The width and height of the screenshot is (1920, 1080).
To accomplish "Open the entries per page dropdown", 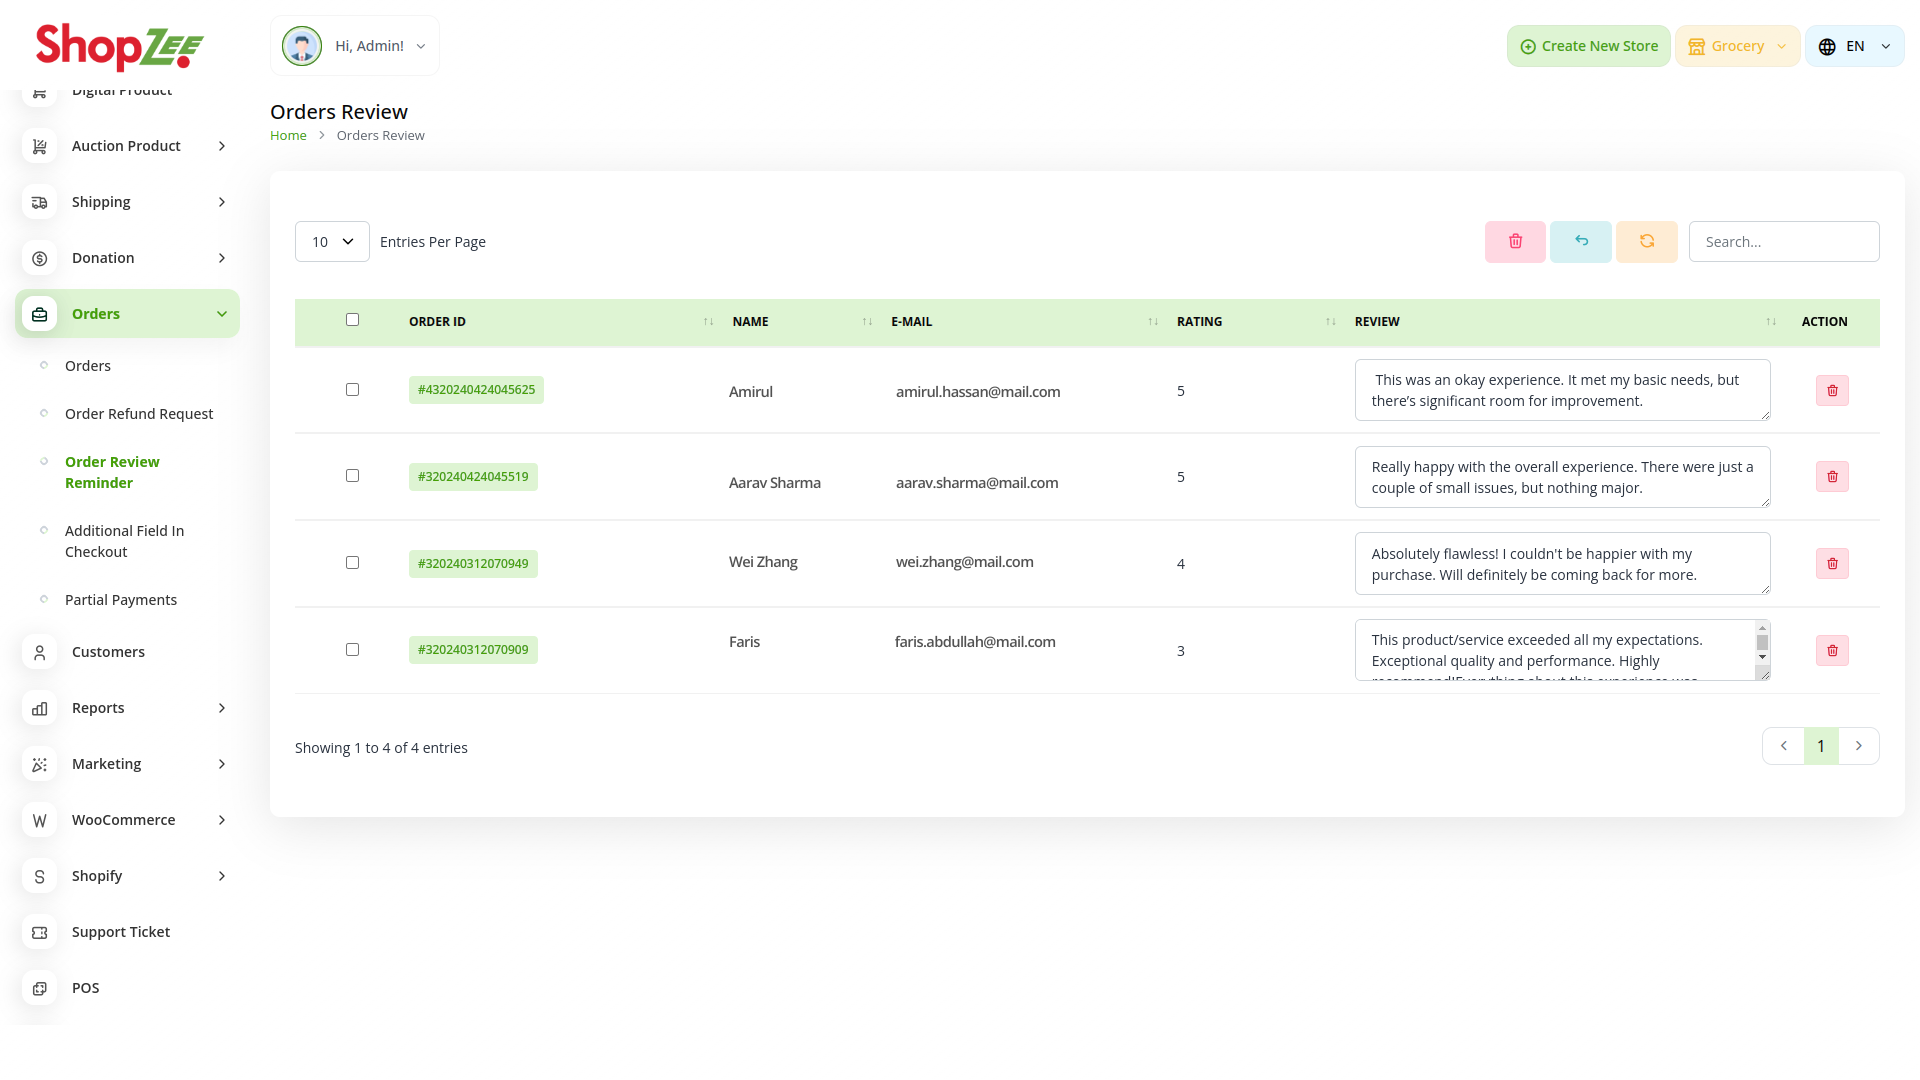I will click(x=332, y=242).
